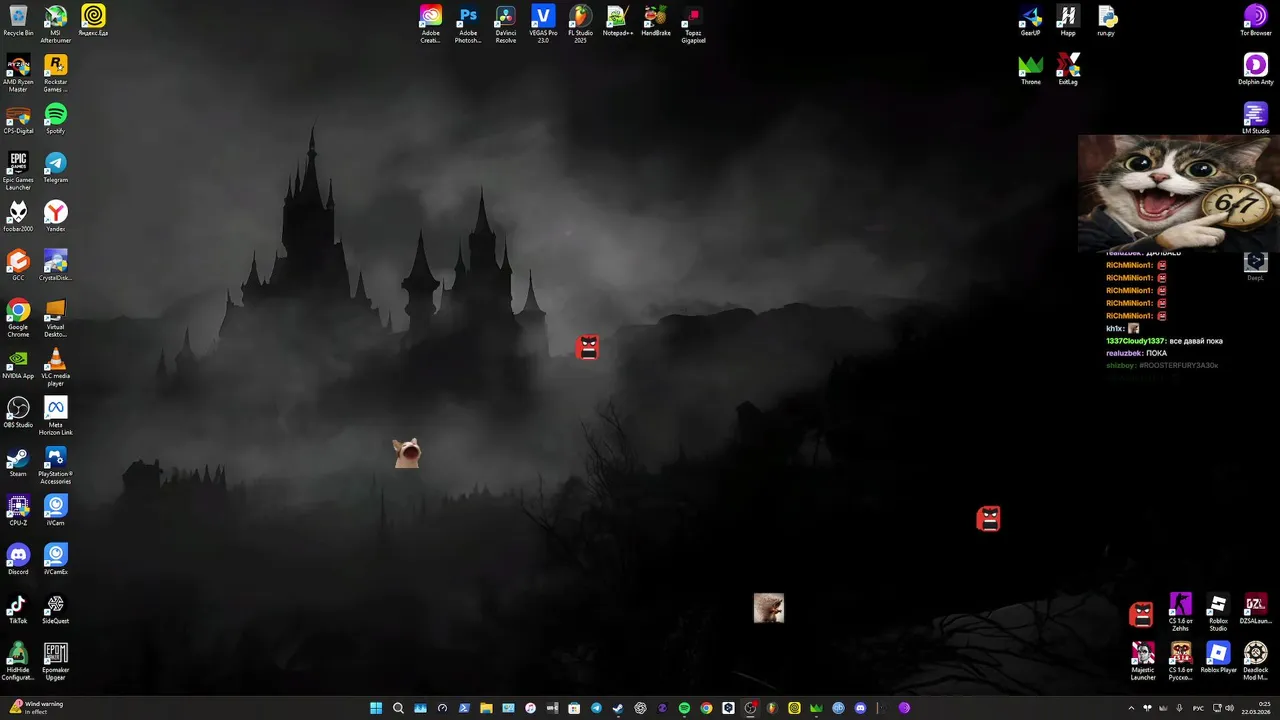This screenshot has width=1280, height=720.
Task: Switch the РУС input language indicator
Action: (x=1198, y=708)
